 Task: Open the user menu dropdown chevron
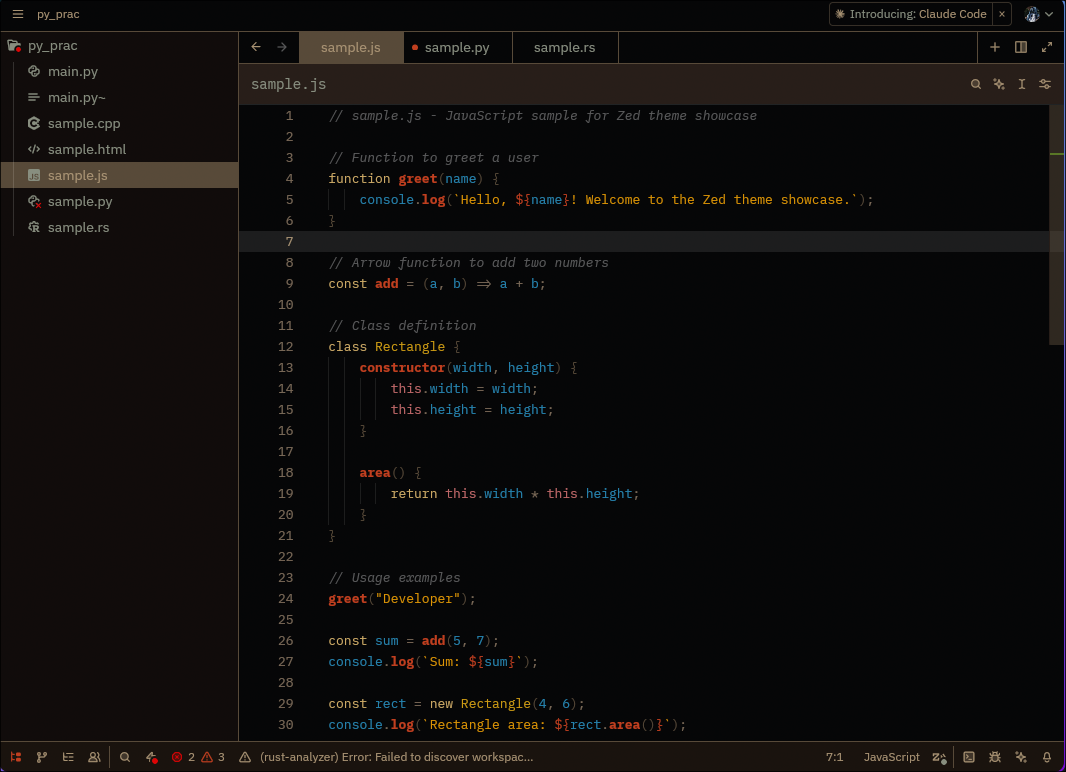1049,14
